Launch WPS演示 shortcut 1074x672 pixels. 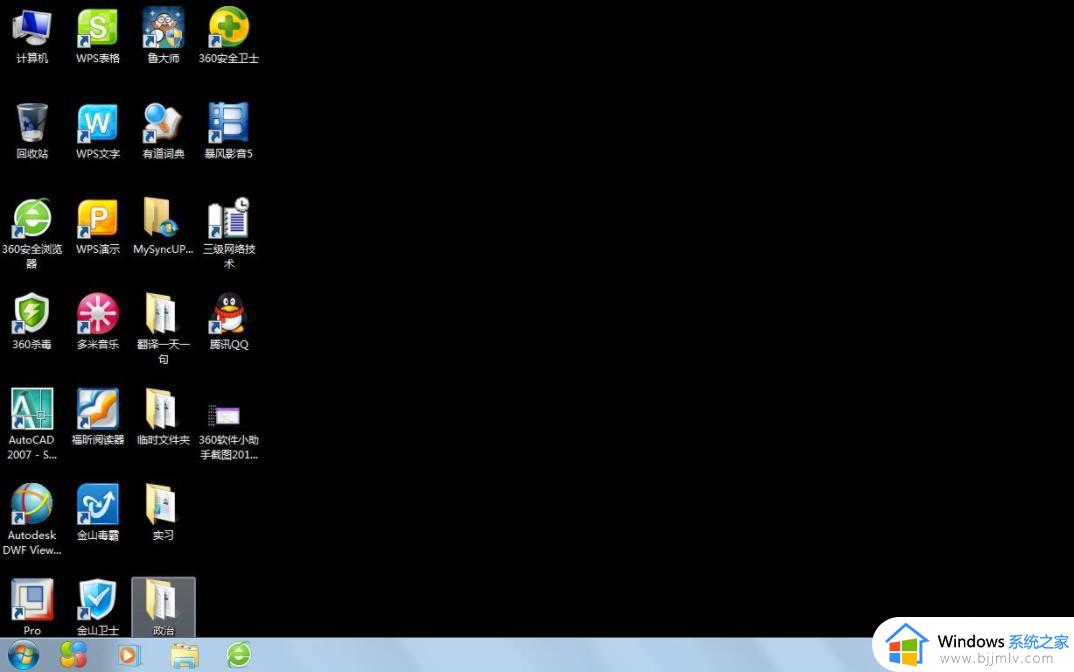point(97,226)
